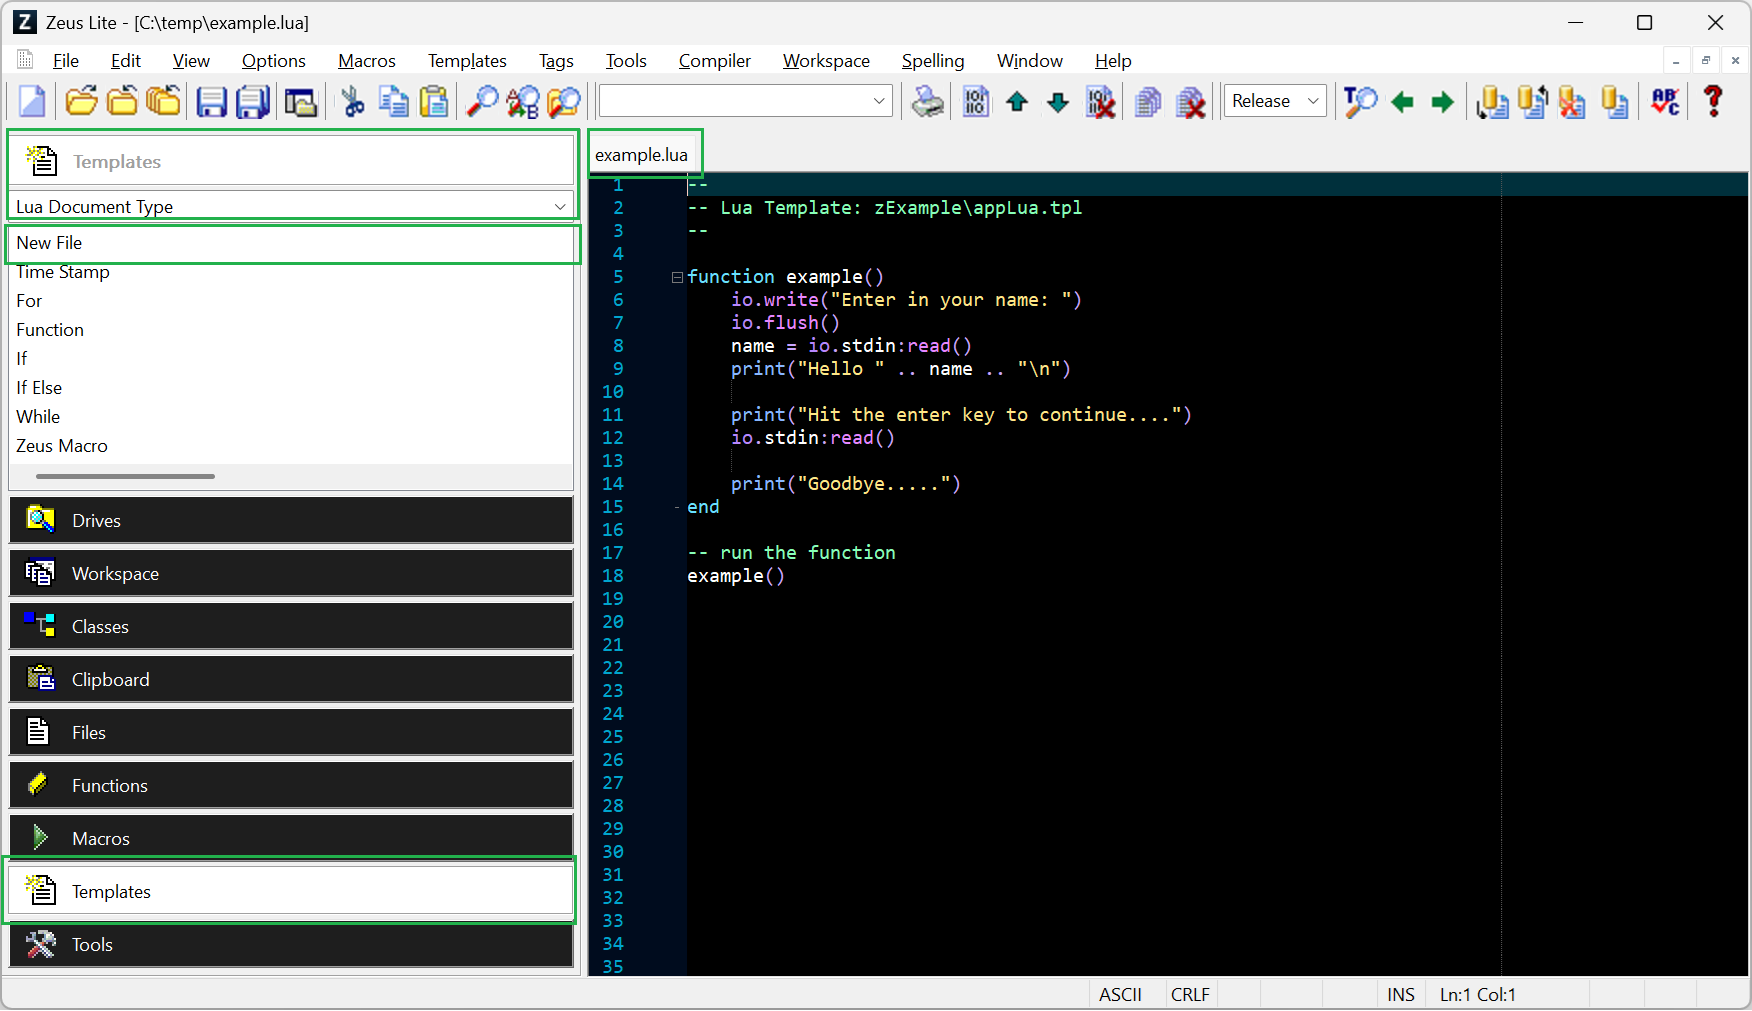1752x1011 pixels.
Task: Click the Find magnifying glass icon
Action: pos(482,101)
